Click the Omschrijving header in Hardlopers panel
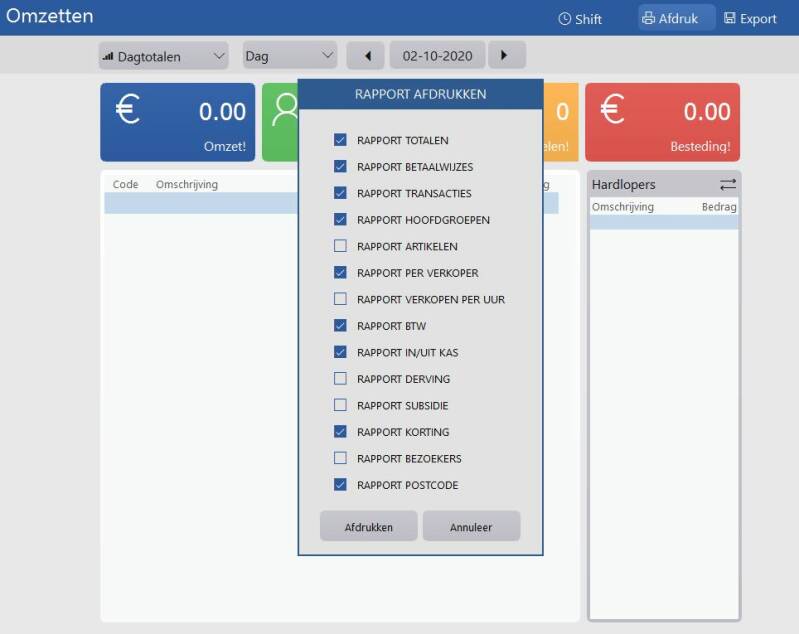Image resolution: width=799 pixels, height=634 pixels. coord(623,207)
